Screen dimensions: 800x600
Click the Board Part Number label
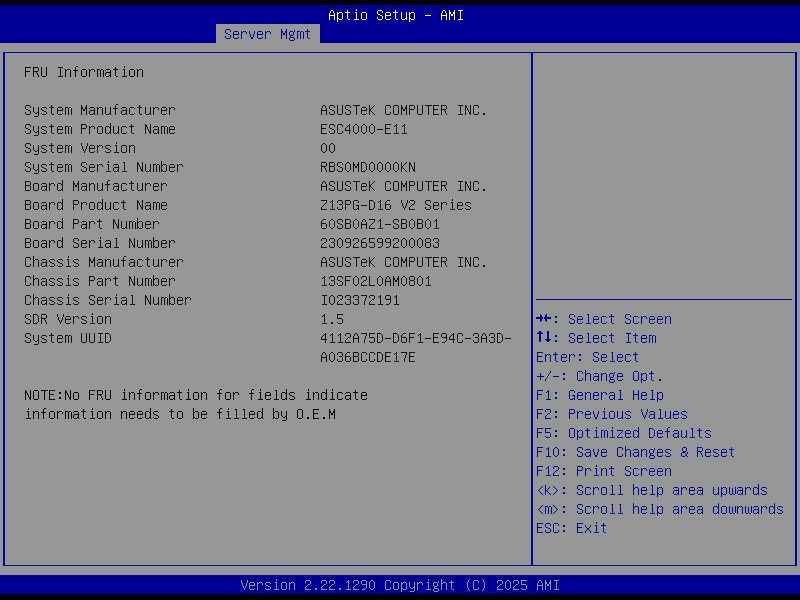[x=91, y=224]
